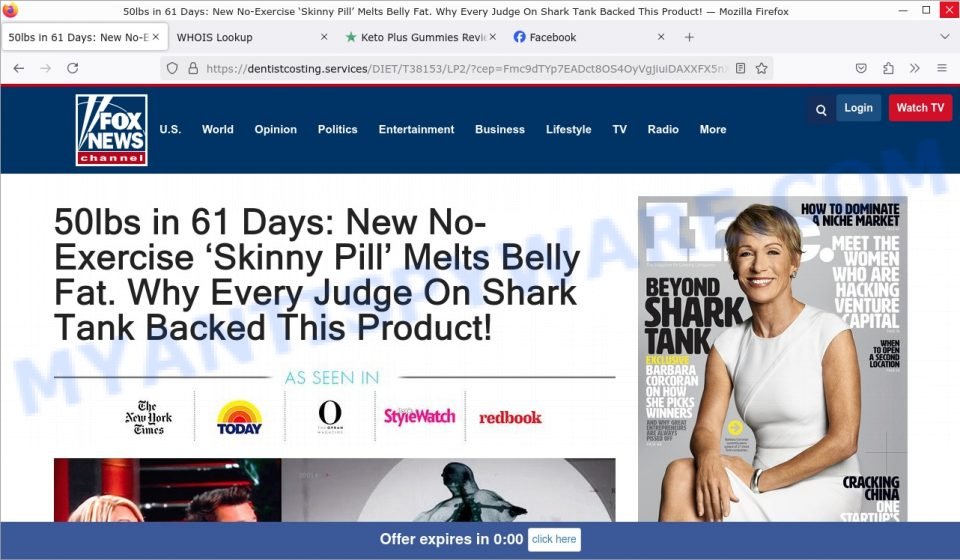
Task: Open the tracking protection shield icon
Action: (172, 69)
